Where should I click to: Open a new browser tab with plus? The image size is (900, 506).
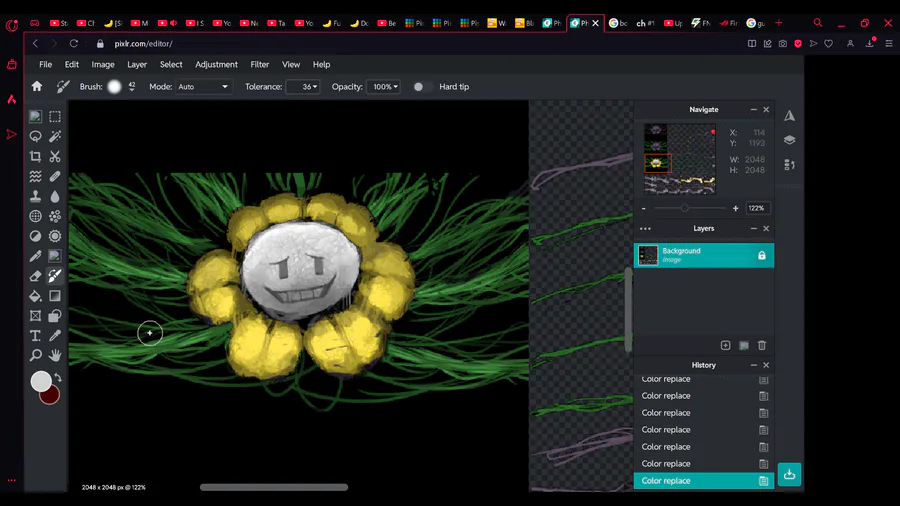click(x=779, y=23)
